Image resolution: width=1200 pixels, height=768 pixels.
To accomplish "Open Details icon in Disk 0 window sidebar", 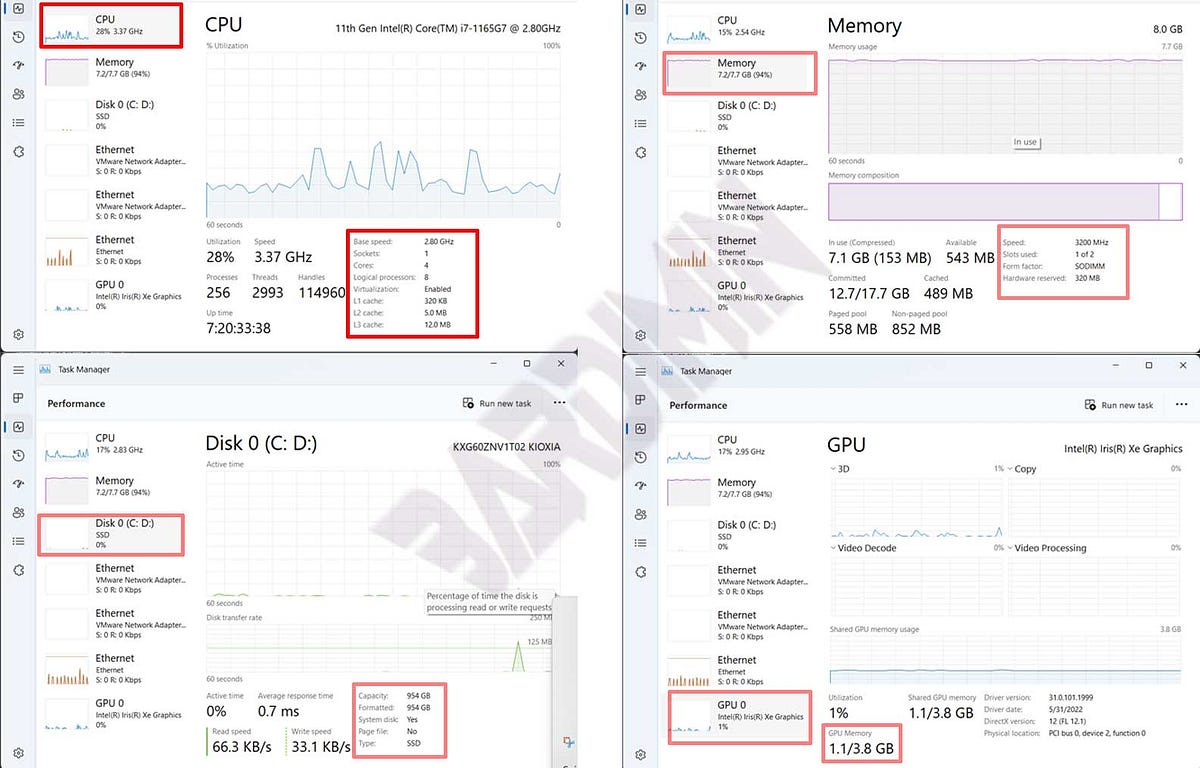I will pos(18,541).
